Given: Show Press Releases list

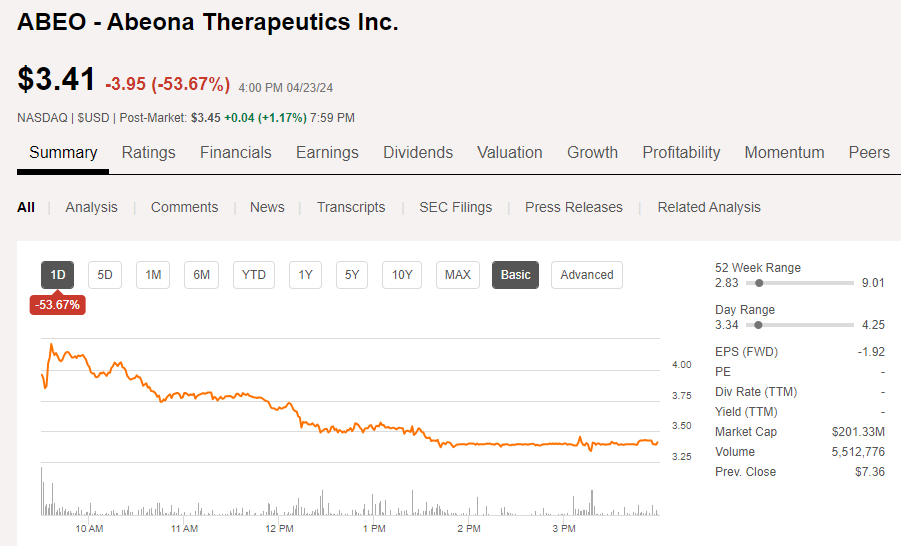Looking at the screenshot, I should click(573, 207).
